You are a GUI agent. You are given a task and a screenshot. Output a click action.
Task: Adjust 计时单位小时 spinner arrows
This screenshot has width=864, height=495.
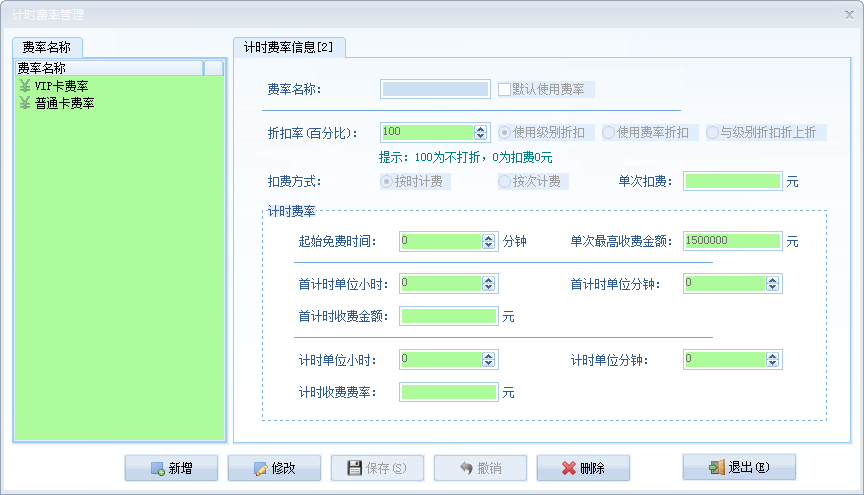click(x=488, y=359)
